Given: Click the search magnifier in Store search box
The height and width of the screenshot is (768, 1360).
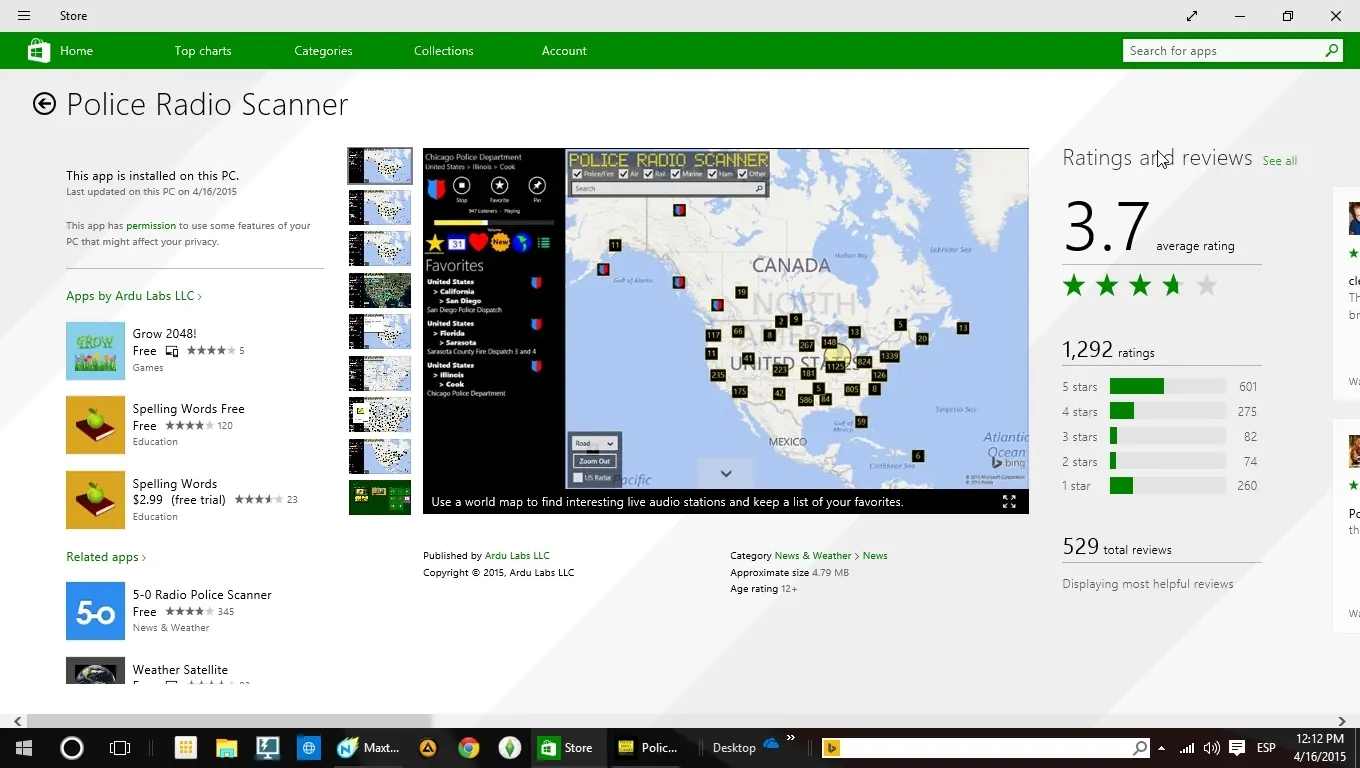Looking at the screenshot, I should pos(1331,50).
